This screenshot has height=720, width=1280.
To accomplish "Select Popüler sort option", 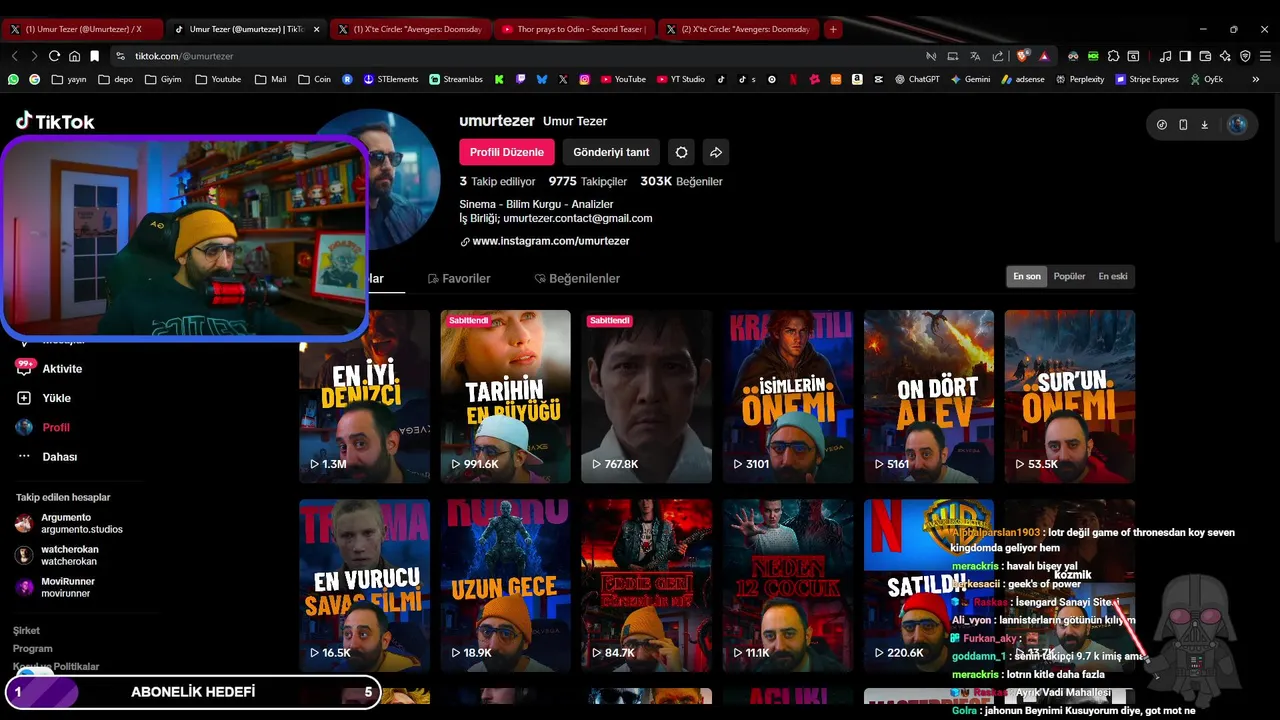I will tap(1069, 276).
